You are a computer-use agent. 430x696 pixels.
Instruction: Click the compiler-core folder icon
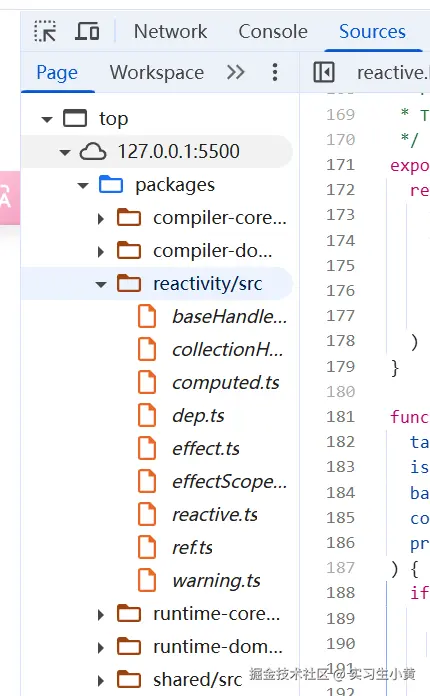(129, 218)
